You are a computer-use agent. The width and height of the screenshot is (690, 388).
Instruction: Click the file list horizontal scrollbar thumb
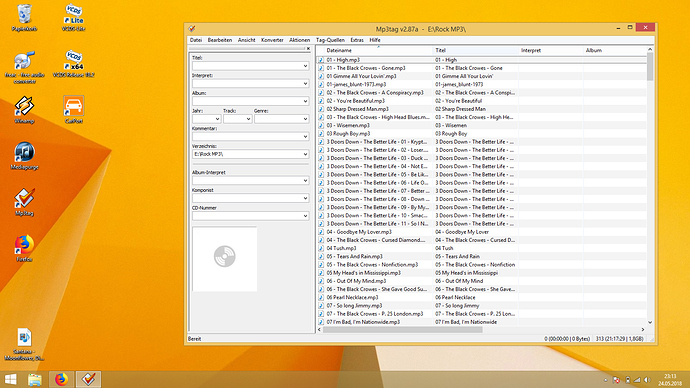pyautogui.click(x=403, y=329)
